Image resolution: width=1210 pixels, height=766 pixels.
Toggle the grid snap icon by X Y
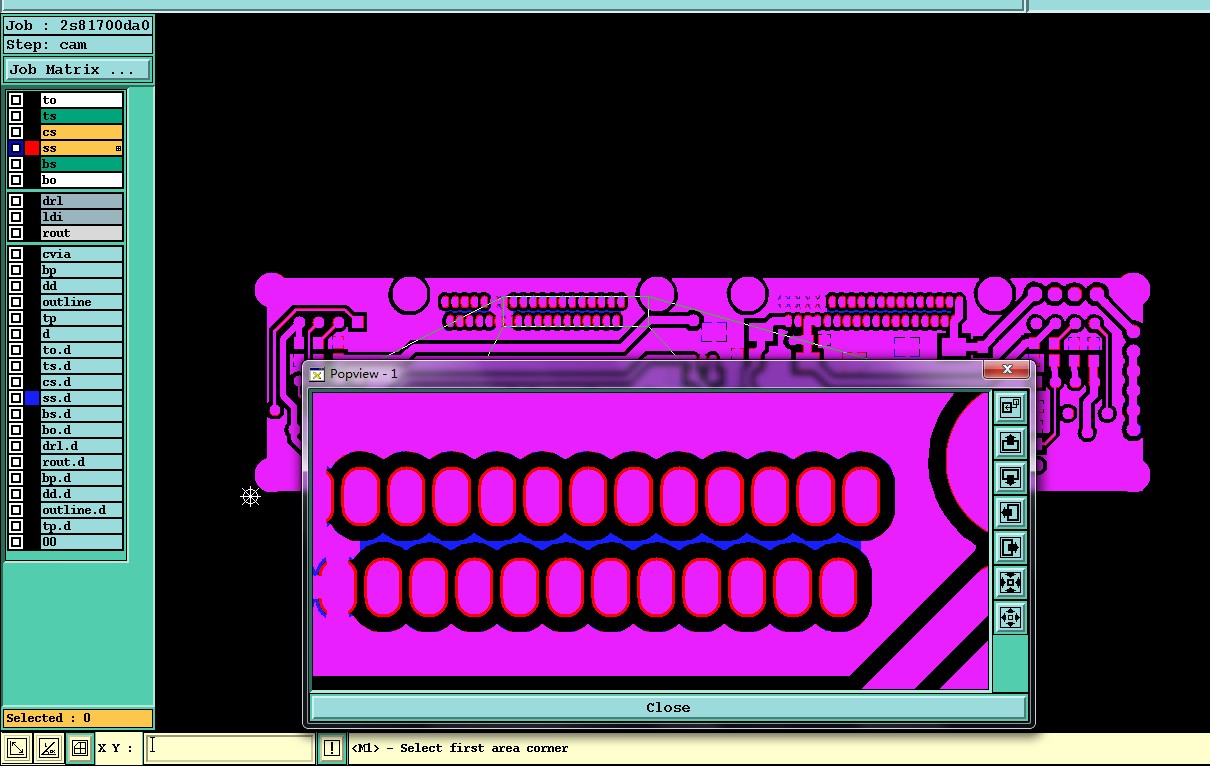click(80, 748)
